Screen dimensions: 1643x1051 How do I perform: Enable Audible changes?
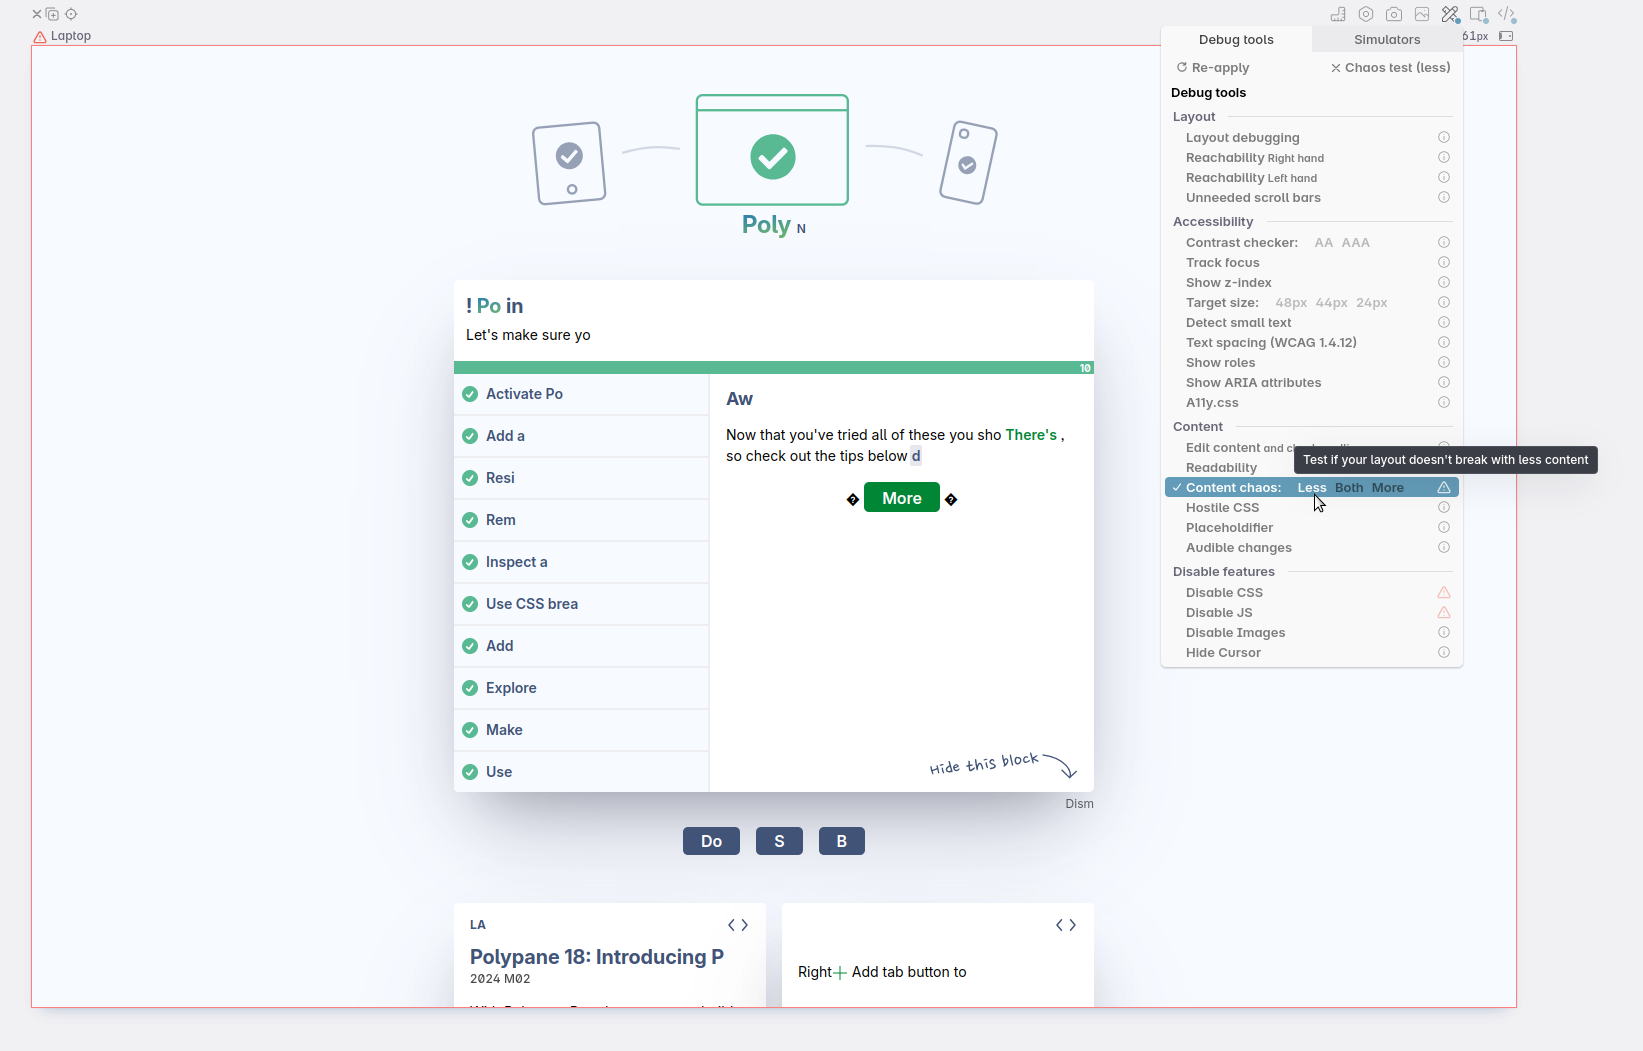coord(1239,548)
